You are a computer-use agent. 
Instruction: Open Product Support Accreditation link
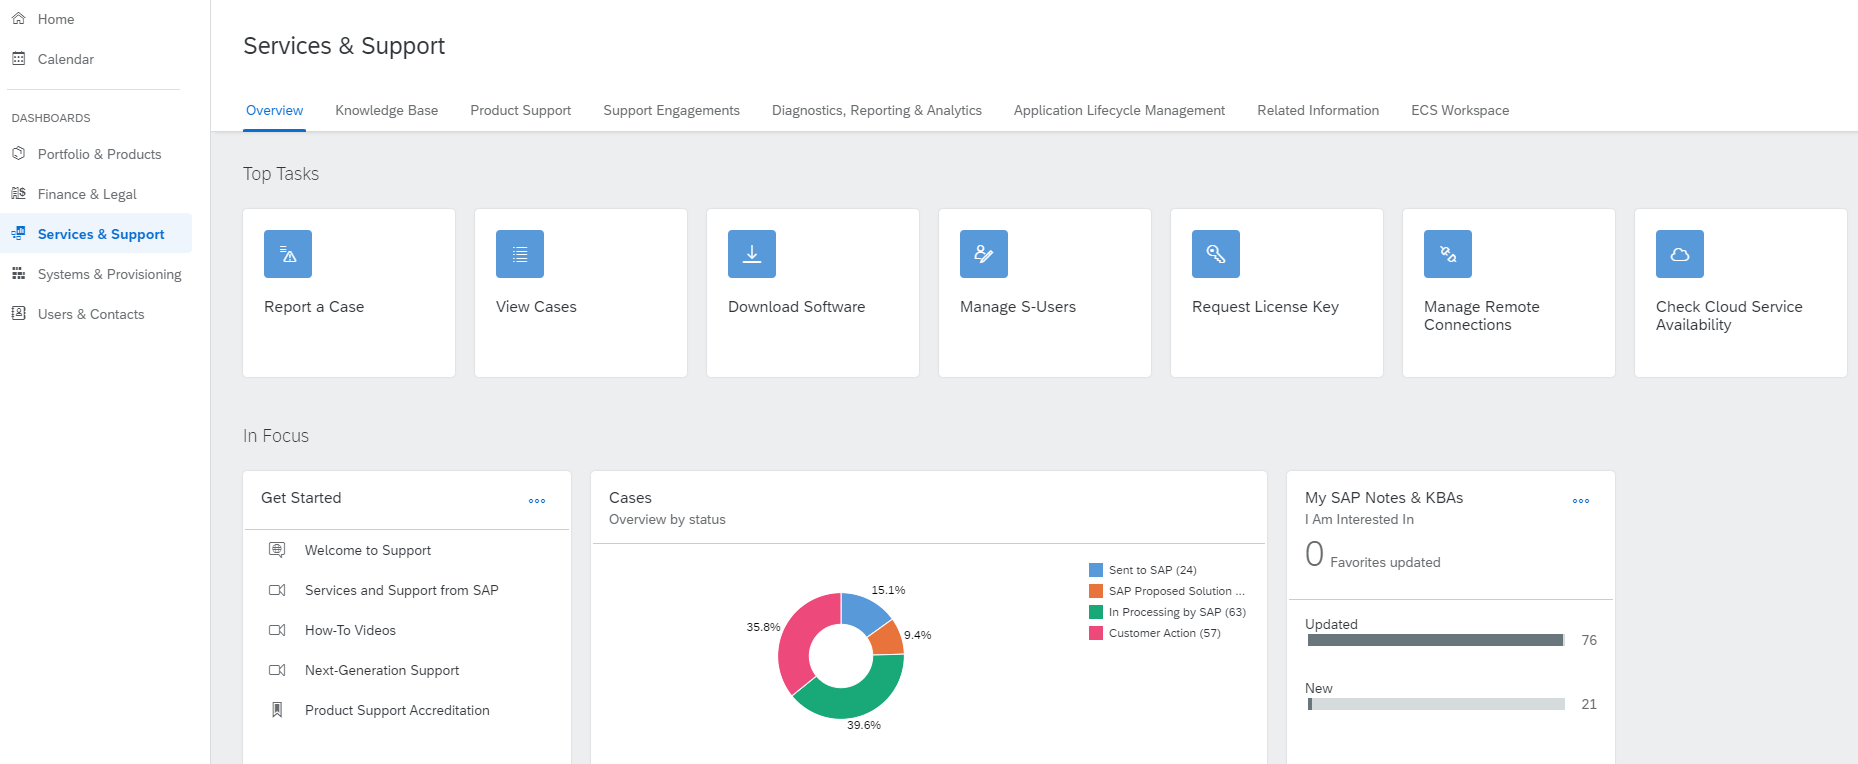397,710
